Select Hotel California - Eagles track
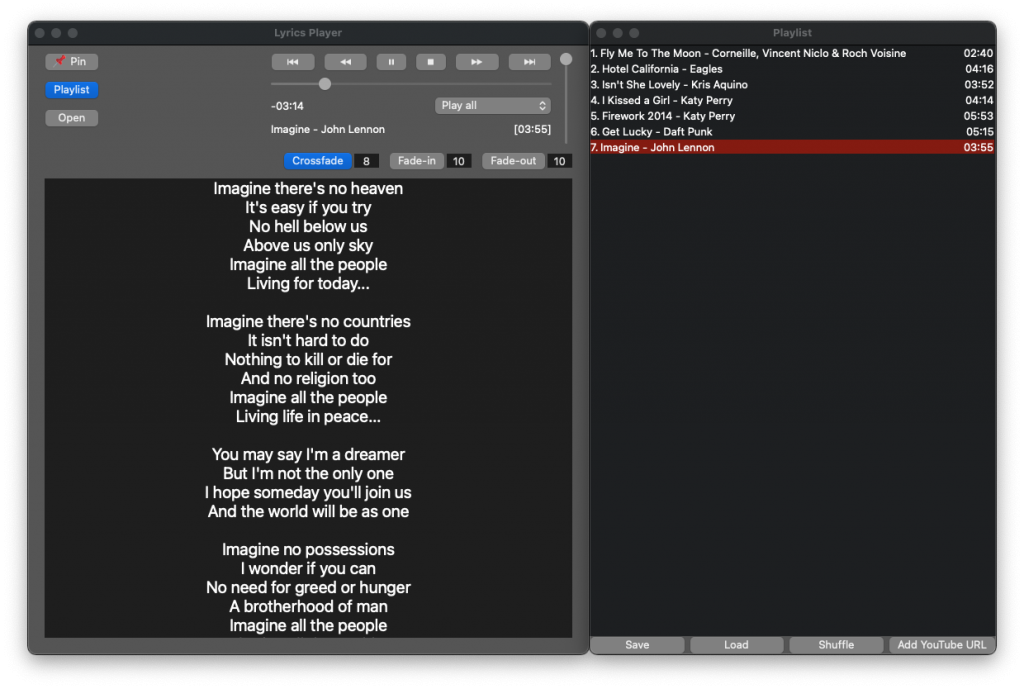Image resolution: width=1024 pixels, height=689 pixels. click(792, 69)
